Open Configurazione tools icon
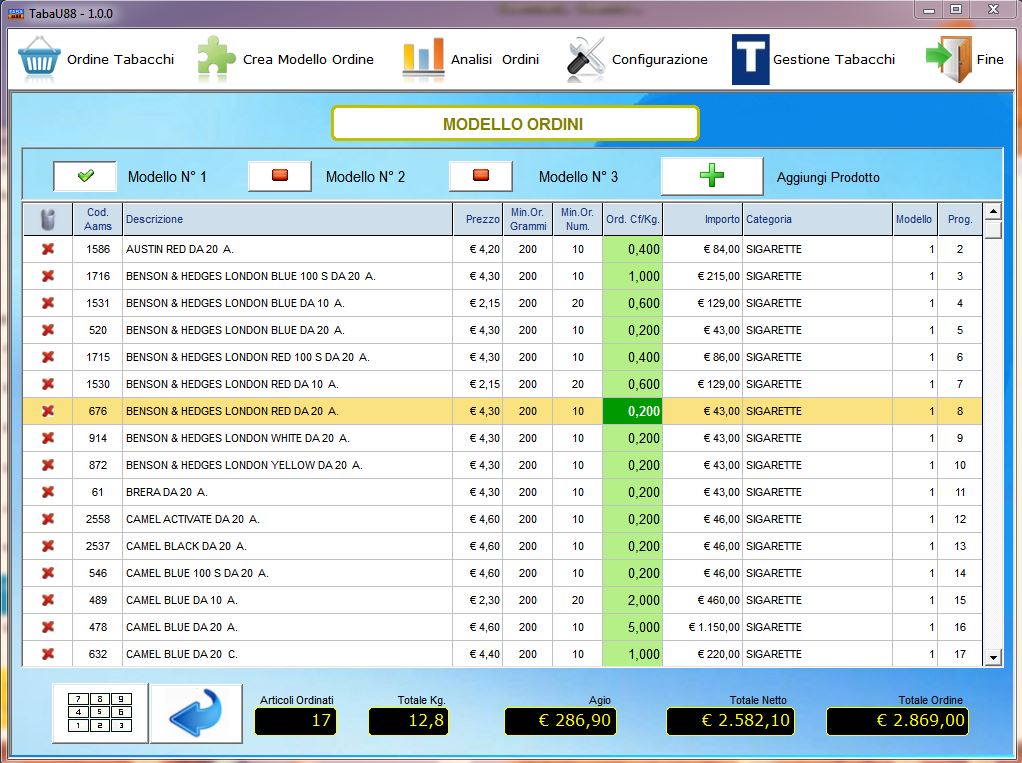1022x763 pixels. click(x=586, y=59)
